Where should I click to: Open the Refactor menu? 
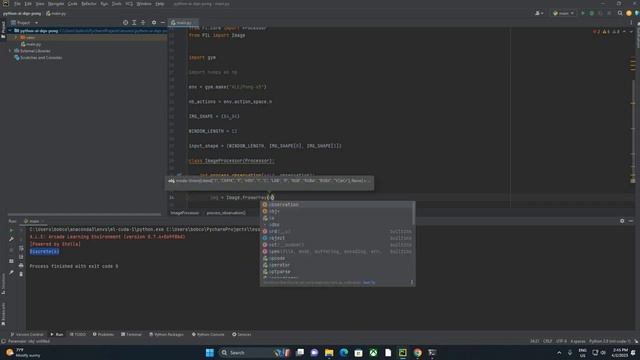click(x=89, y=4)
